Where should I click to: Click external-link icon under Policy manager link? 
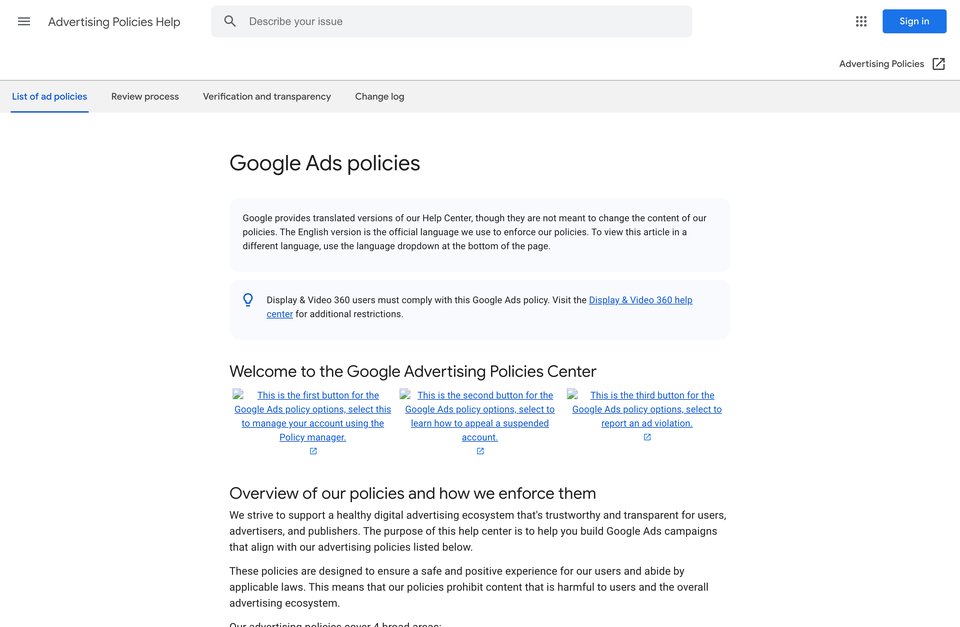pos(313,451)
